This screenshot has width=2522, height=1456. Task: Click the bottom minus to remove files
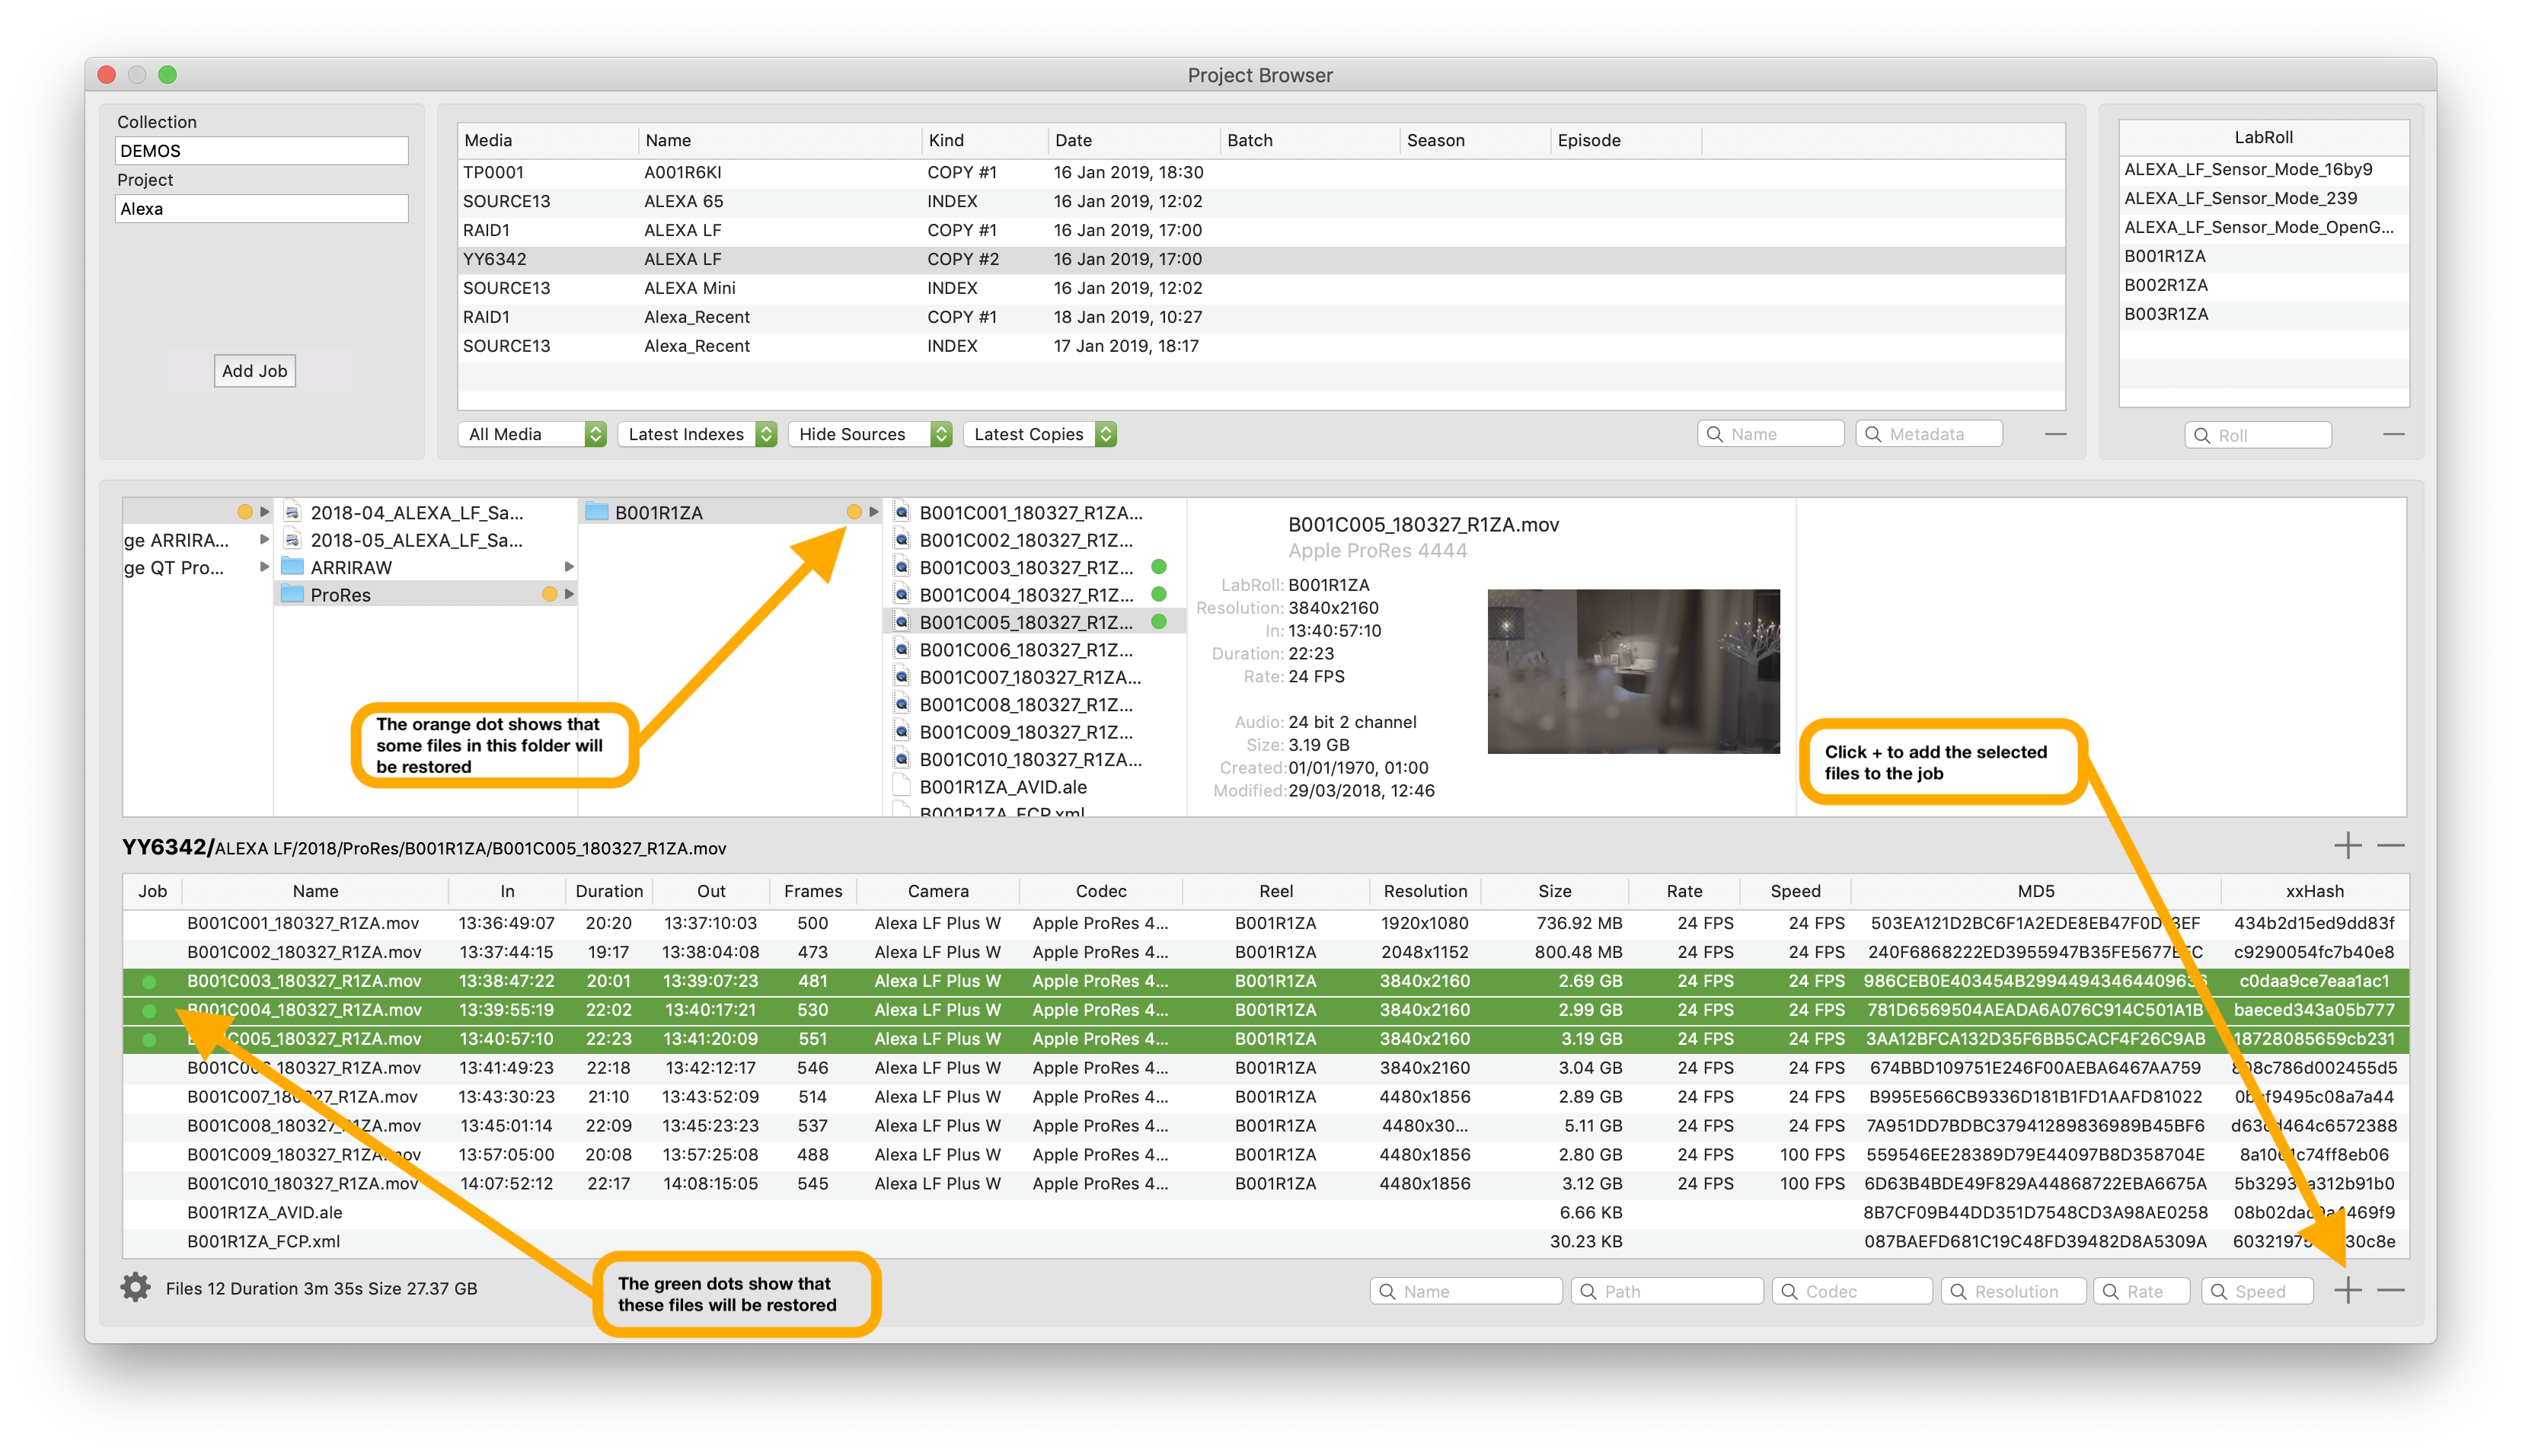pyautogui.click(x=2391, y=1290)
